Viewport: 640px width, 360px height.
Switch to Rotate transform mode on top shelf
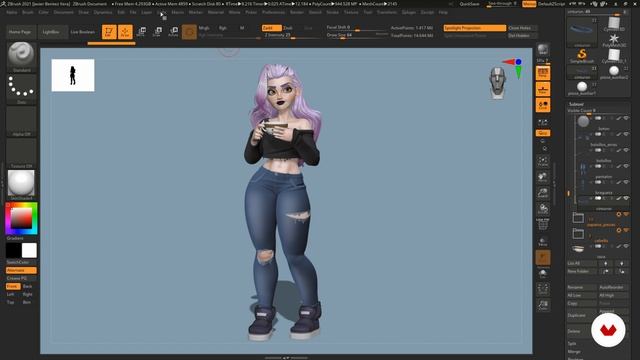click(173, 32)
